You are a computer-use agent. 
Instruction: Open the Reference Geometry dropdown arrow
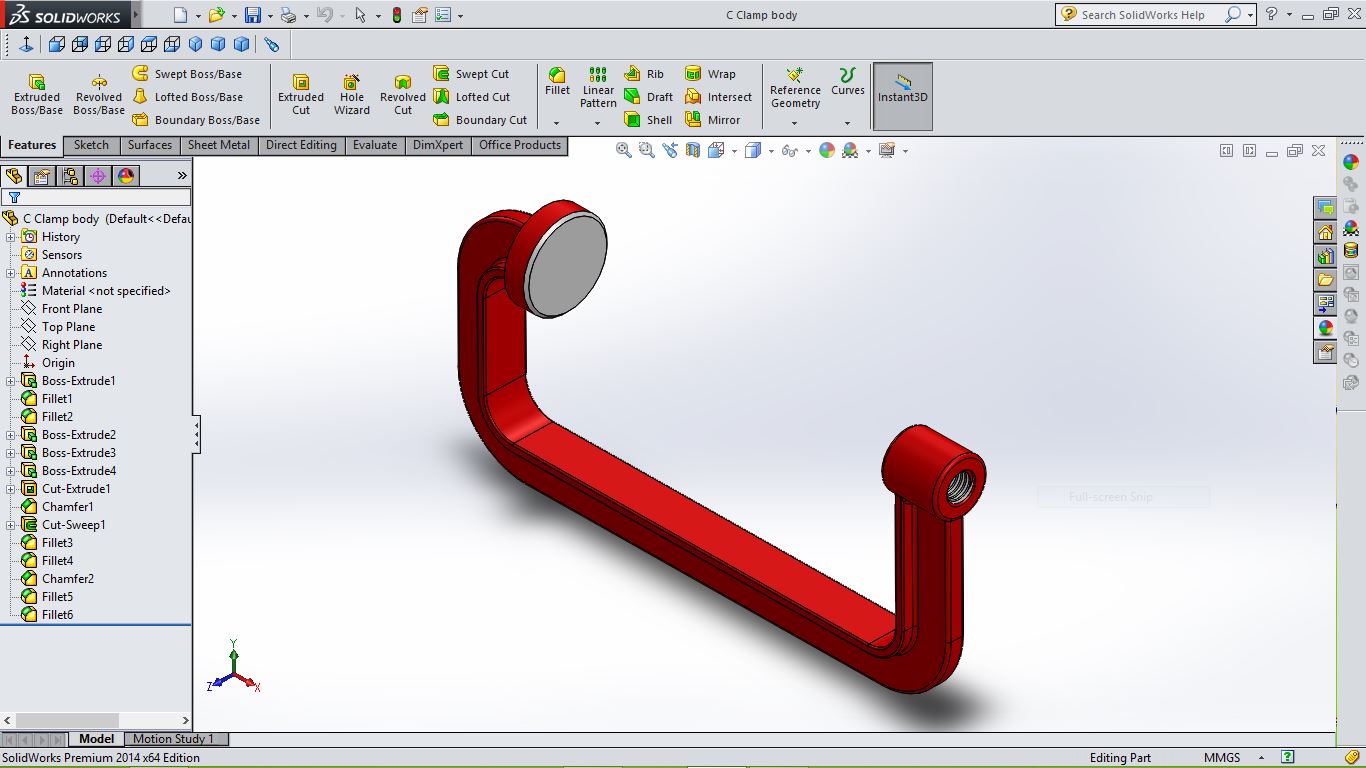point(795,123)
